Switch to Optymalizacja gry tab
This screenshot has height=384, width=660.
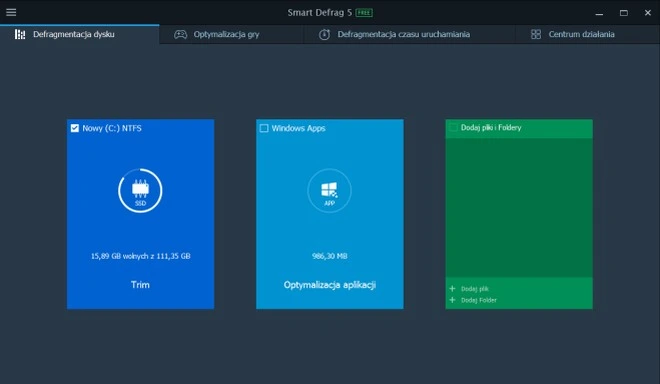pos(231,35)
